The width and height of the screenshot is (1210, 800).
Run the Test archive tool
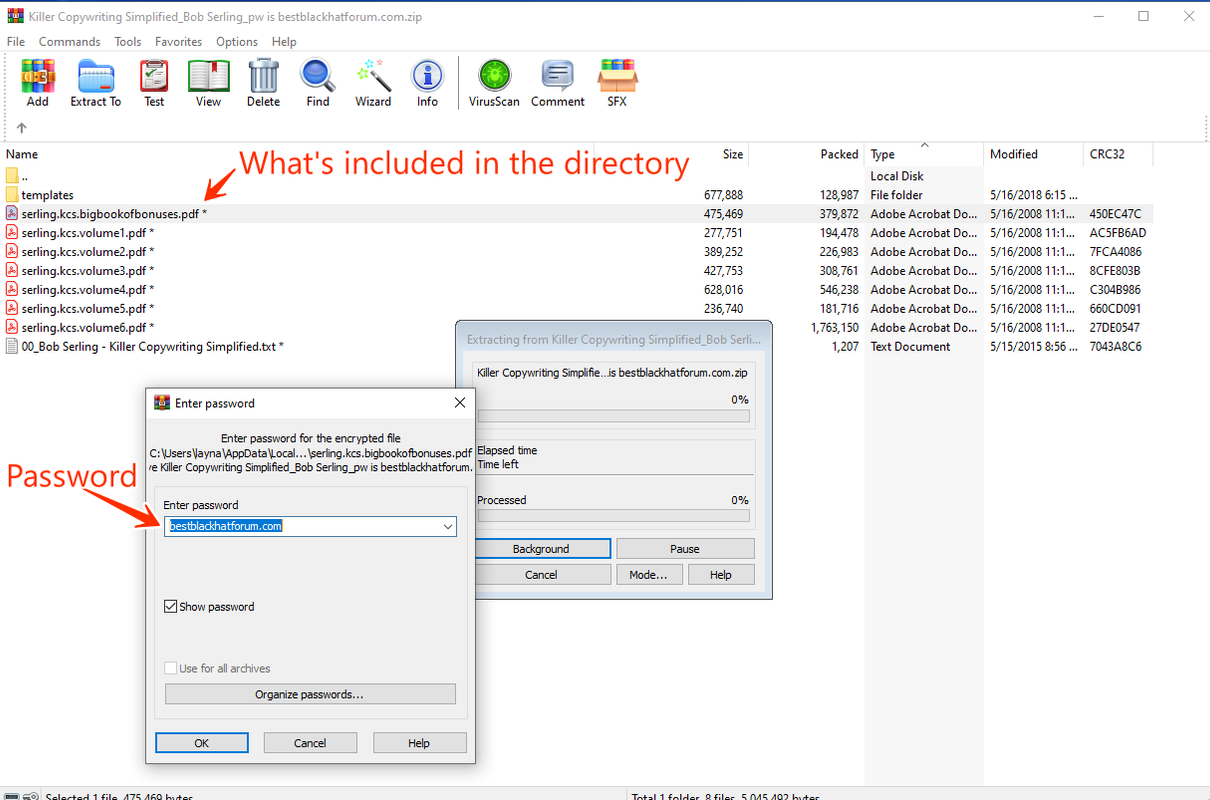154,83
